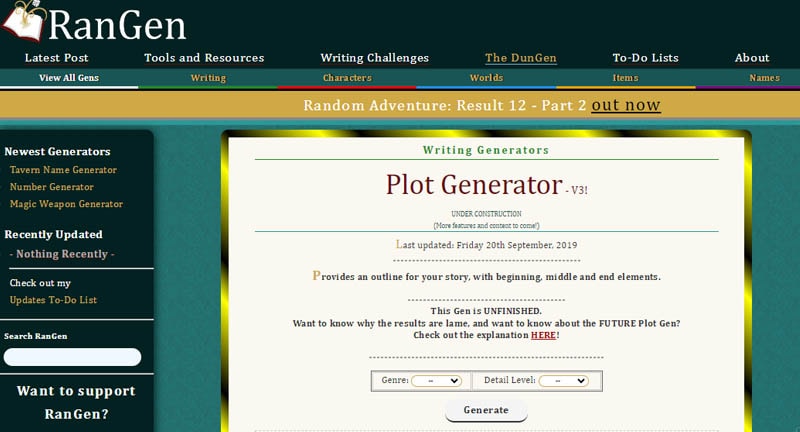Open the Updates To-Do List link
The width and height of the screenshot is (800, 432).
53,300
